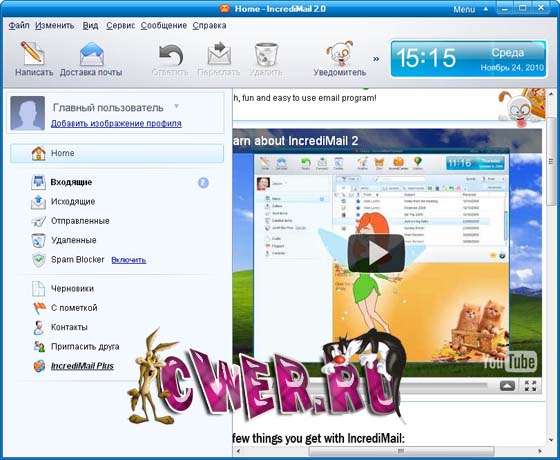Select the Исходящие outbox folder icon
560x460 pixels.
tap(38, 201)
